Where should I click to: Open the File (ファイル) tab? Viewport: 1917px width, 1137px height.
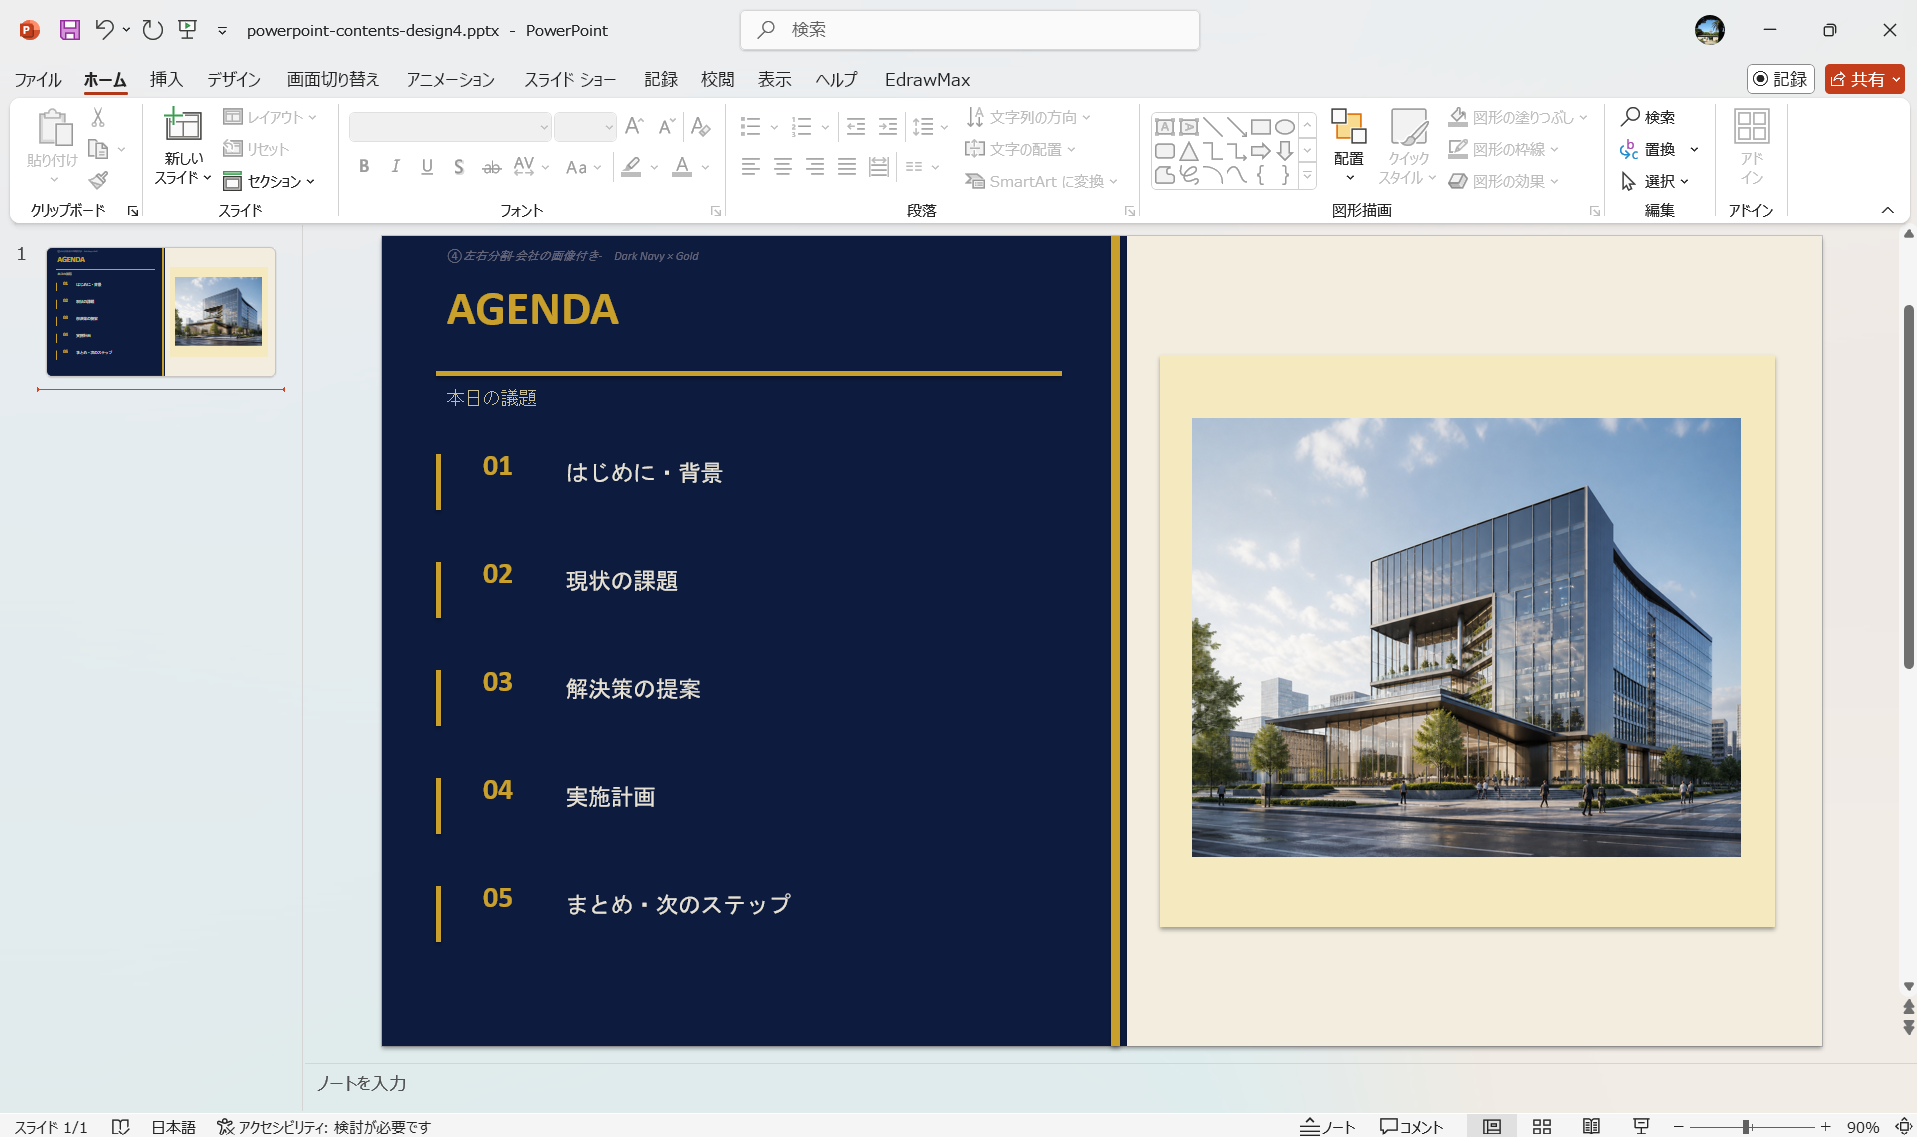38,79
